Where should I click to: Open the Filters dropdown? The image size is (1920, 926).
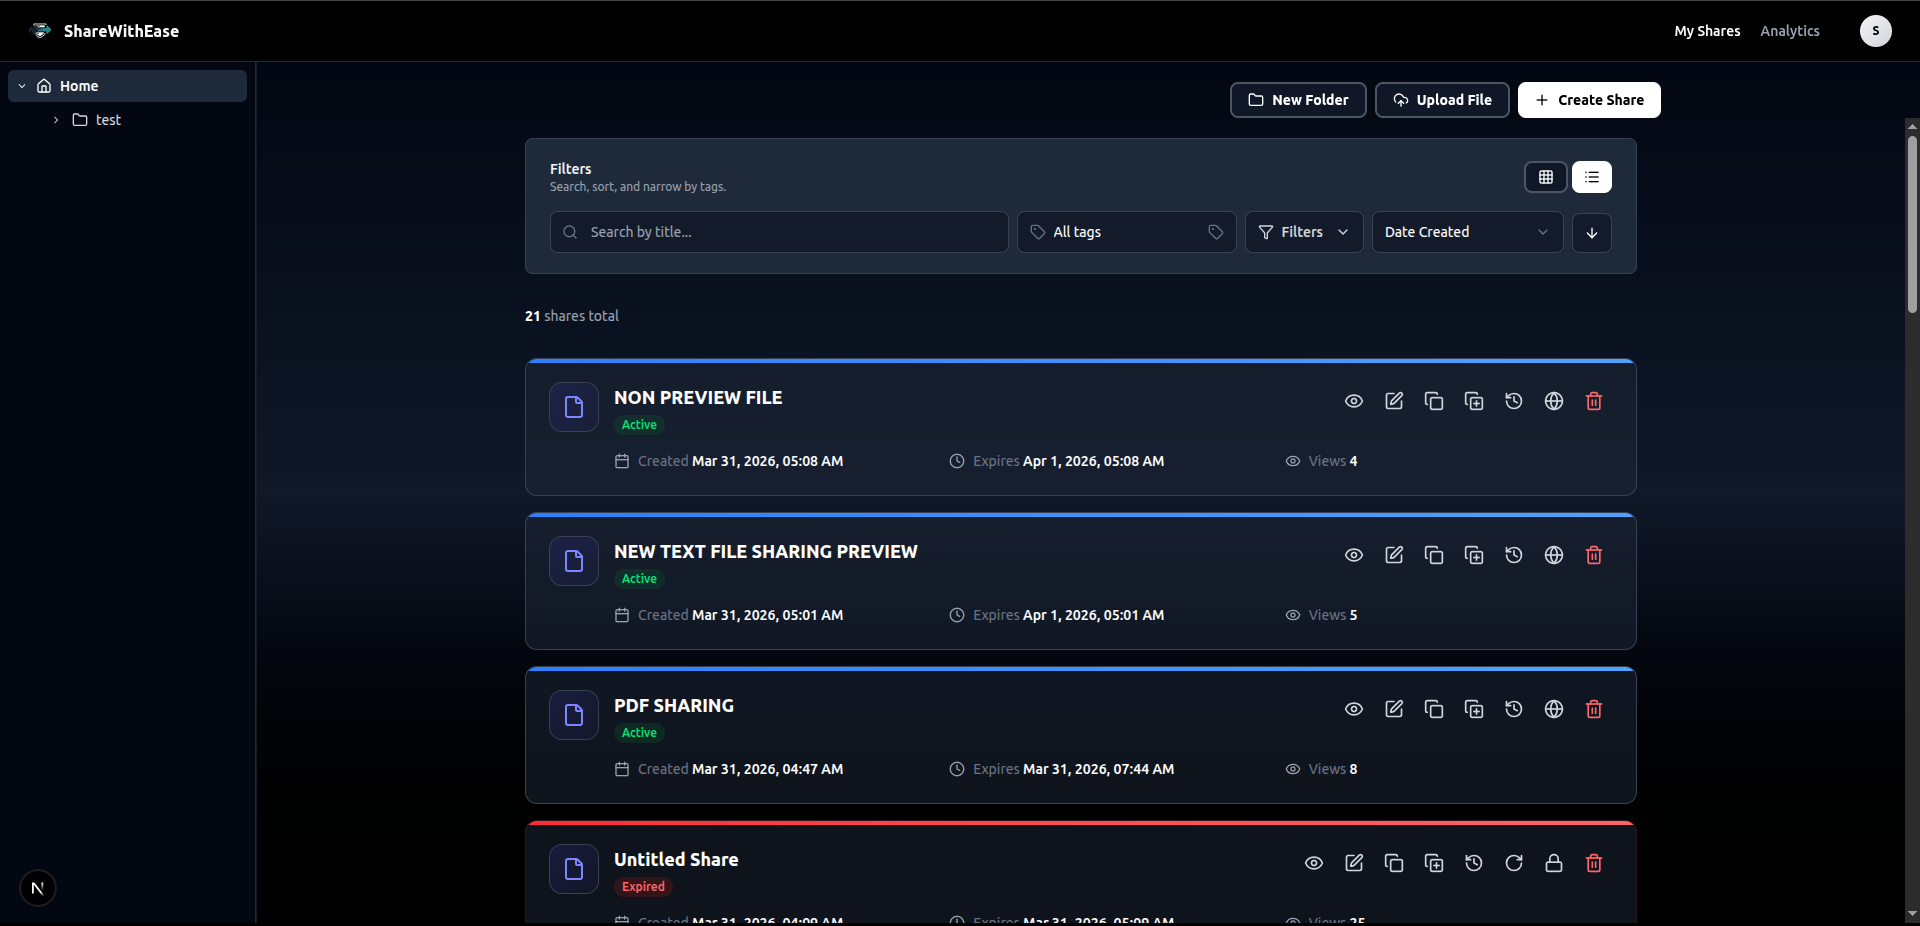(1304, 232)
